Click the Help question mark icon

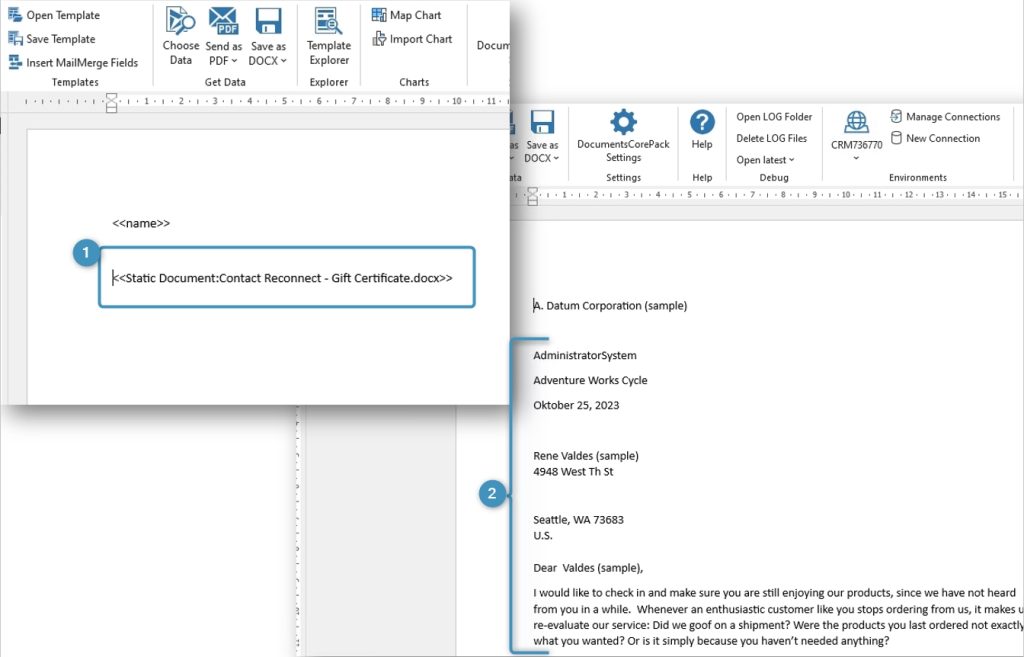(x=702, y=121)
